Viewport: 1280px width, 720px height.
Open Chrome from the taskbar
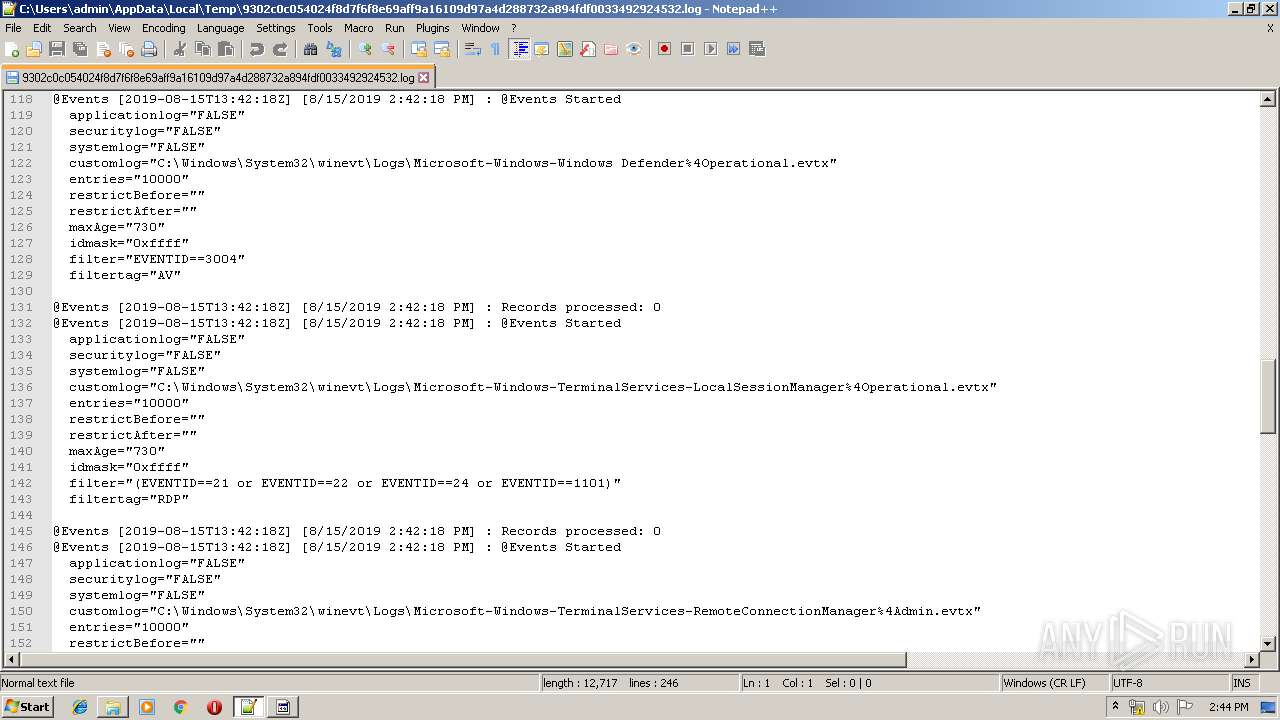click(181, 707)
